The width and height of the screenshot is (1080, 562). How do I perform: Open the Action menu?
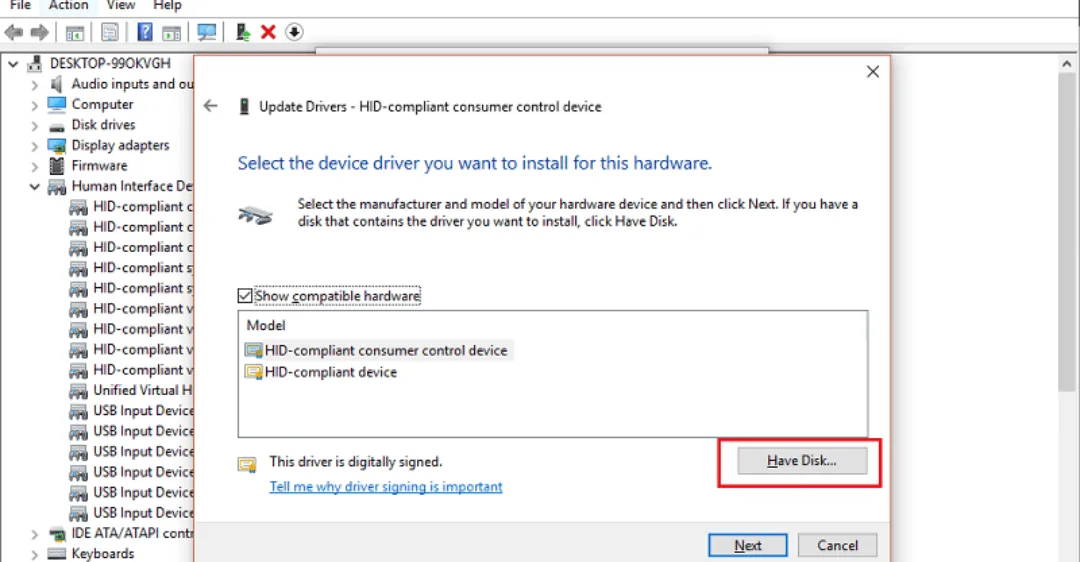click(69, 6)
